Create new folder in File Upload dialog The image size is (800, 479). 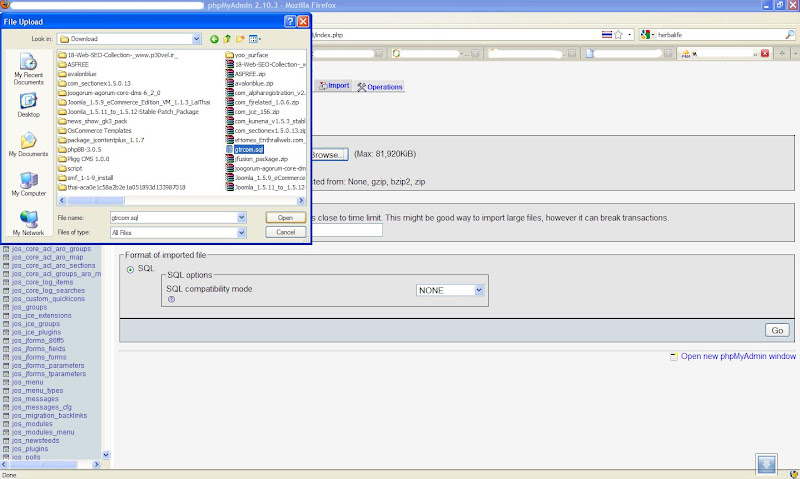240,39
